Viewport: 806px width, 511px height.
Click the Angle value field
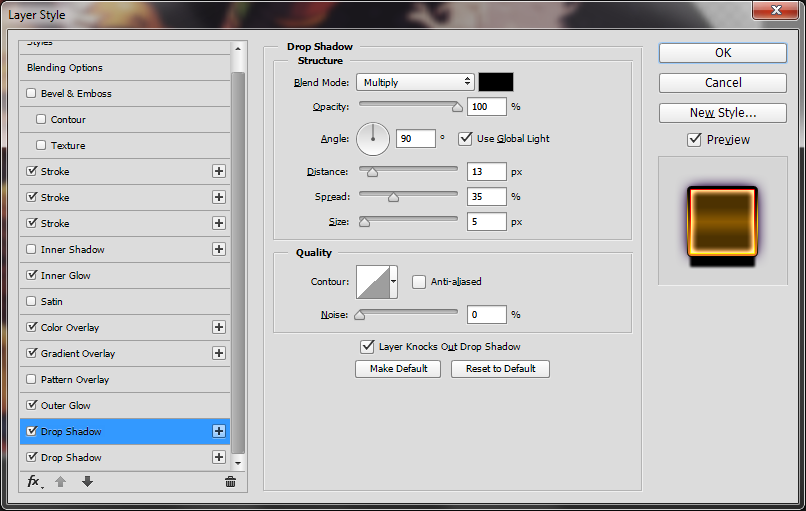(415, 139)
